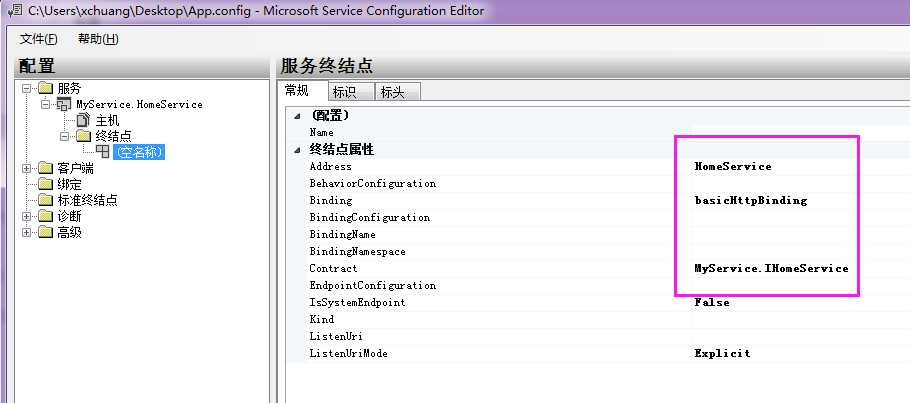Image resolution: width=910 pixels, height=403 pixels.
Task: Select the (空名称) endpoint icon
Action: (103, 152)
